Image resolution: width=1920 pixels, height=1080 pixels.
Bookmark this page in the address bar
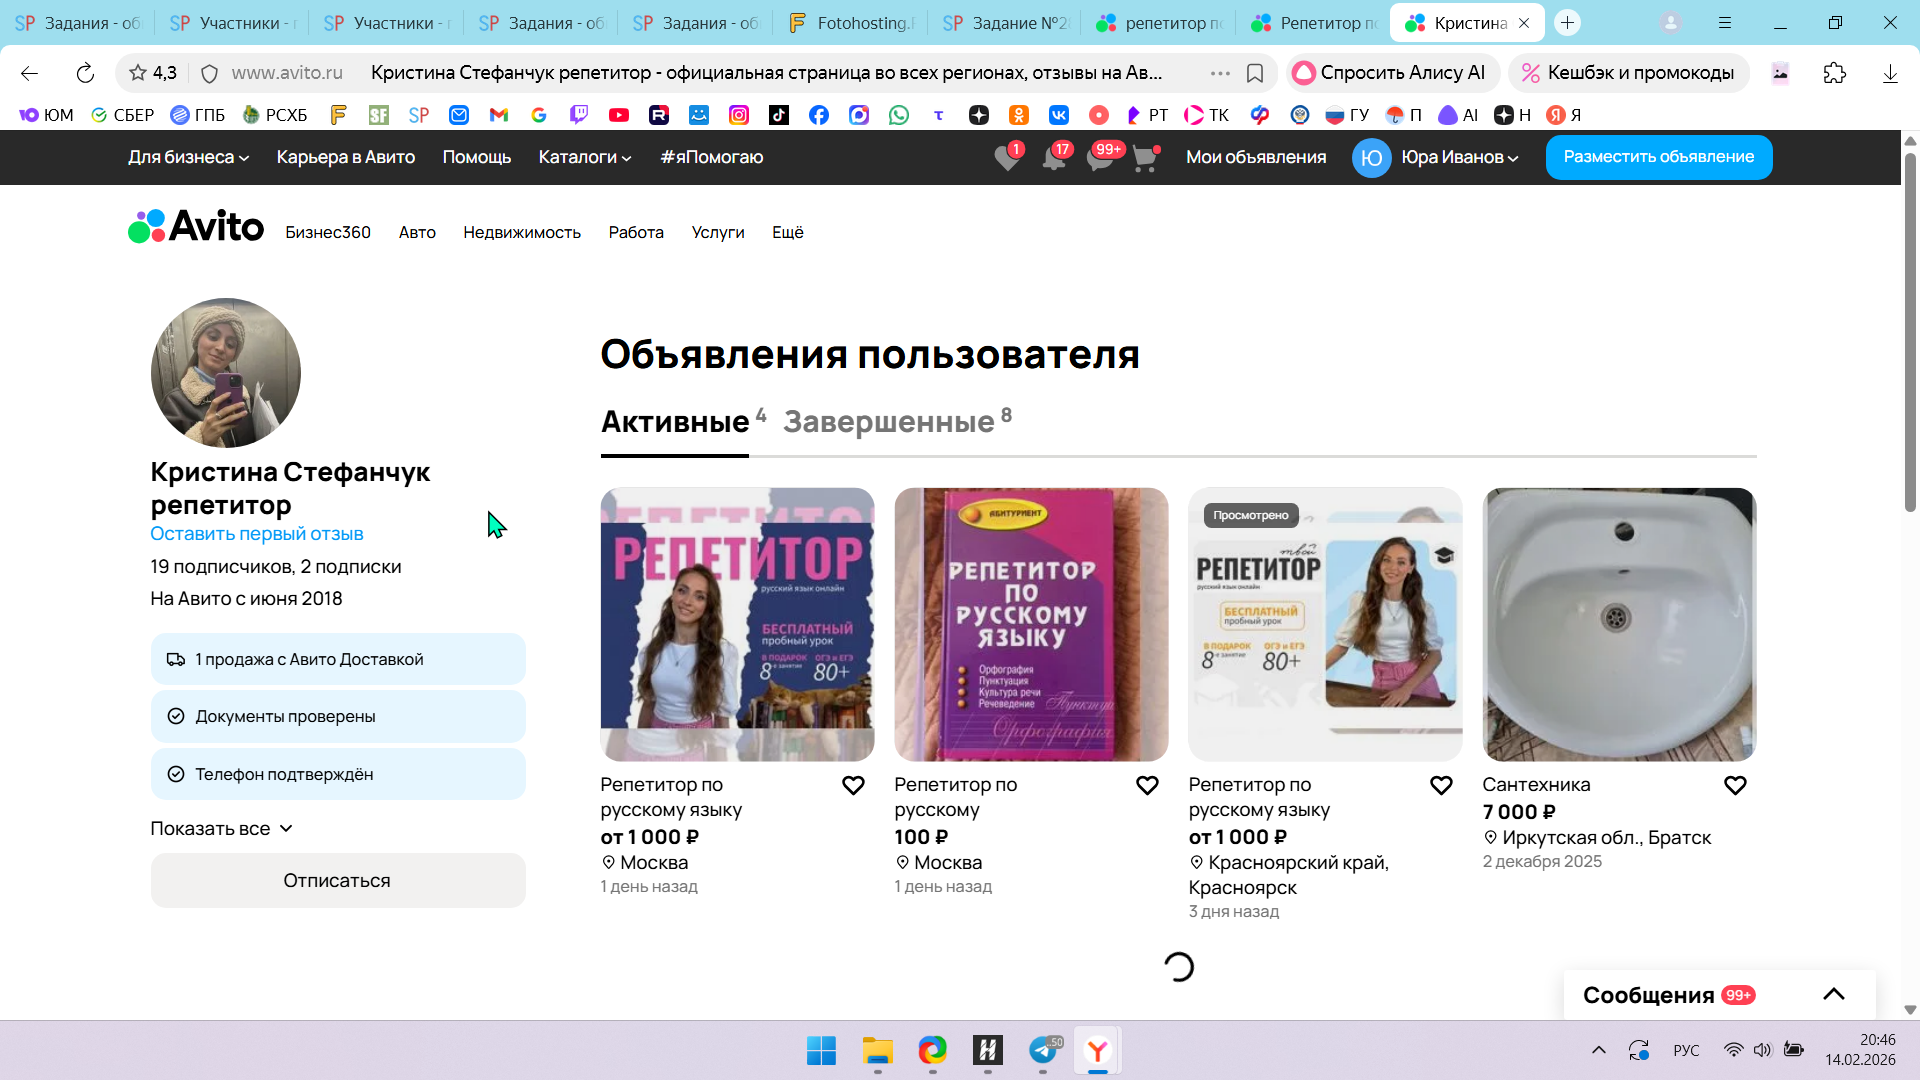[x=1255, y=73]
